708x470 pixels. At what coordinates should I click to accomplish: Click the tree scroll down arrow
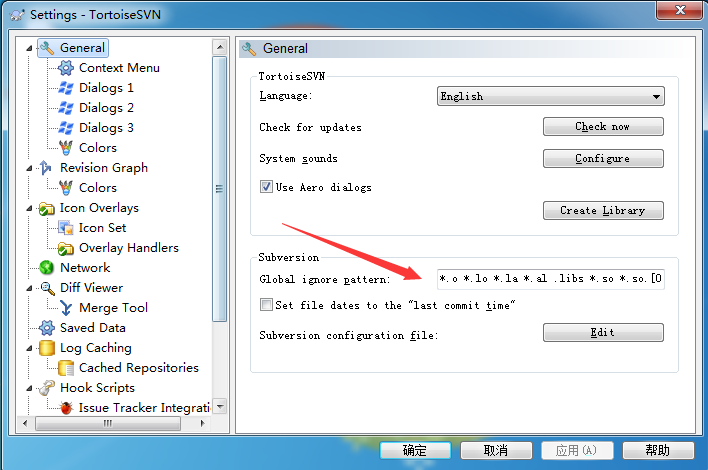pyautogui.click(x=219, y=406)
